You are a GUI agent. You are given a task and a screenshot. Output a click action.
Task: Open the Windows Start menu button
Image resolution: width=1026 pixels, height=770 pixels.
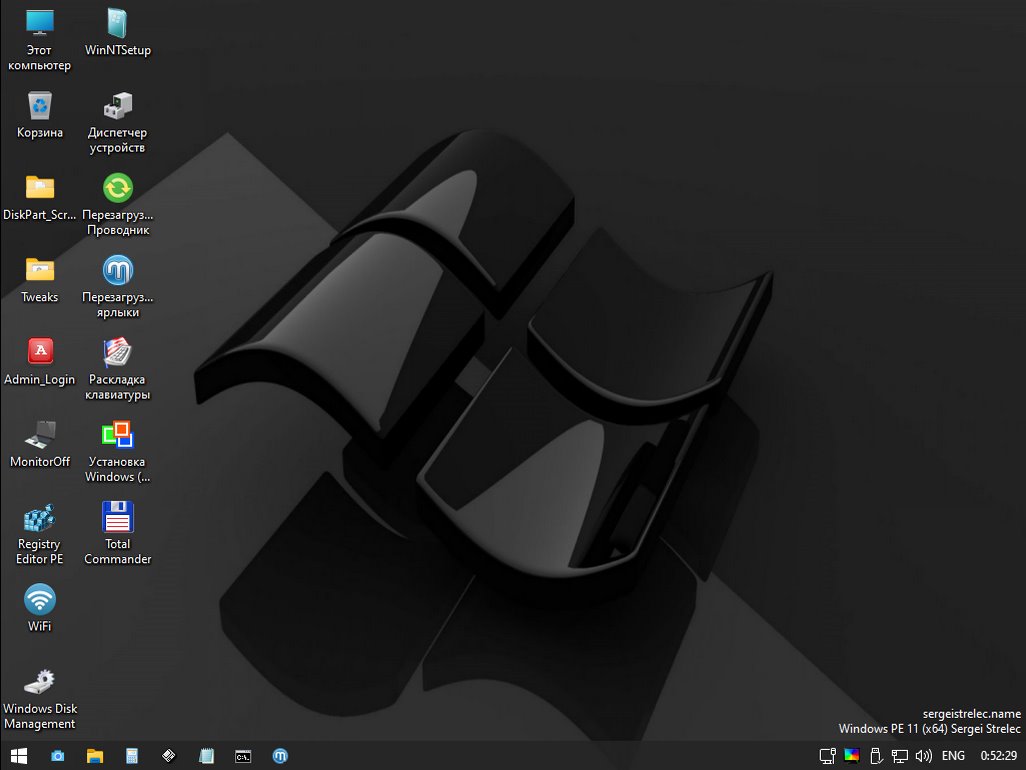(19, 756)
